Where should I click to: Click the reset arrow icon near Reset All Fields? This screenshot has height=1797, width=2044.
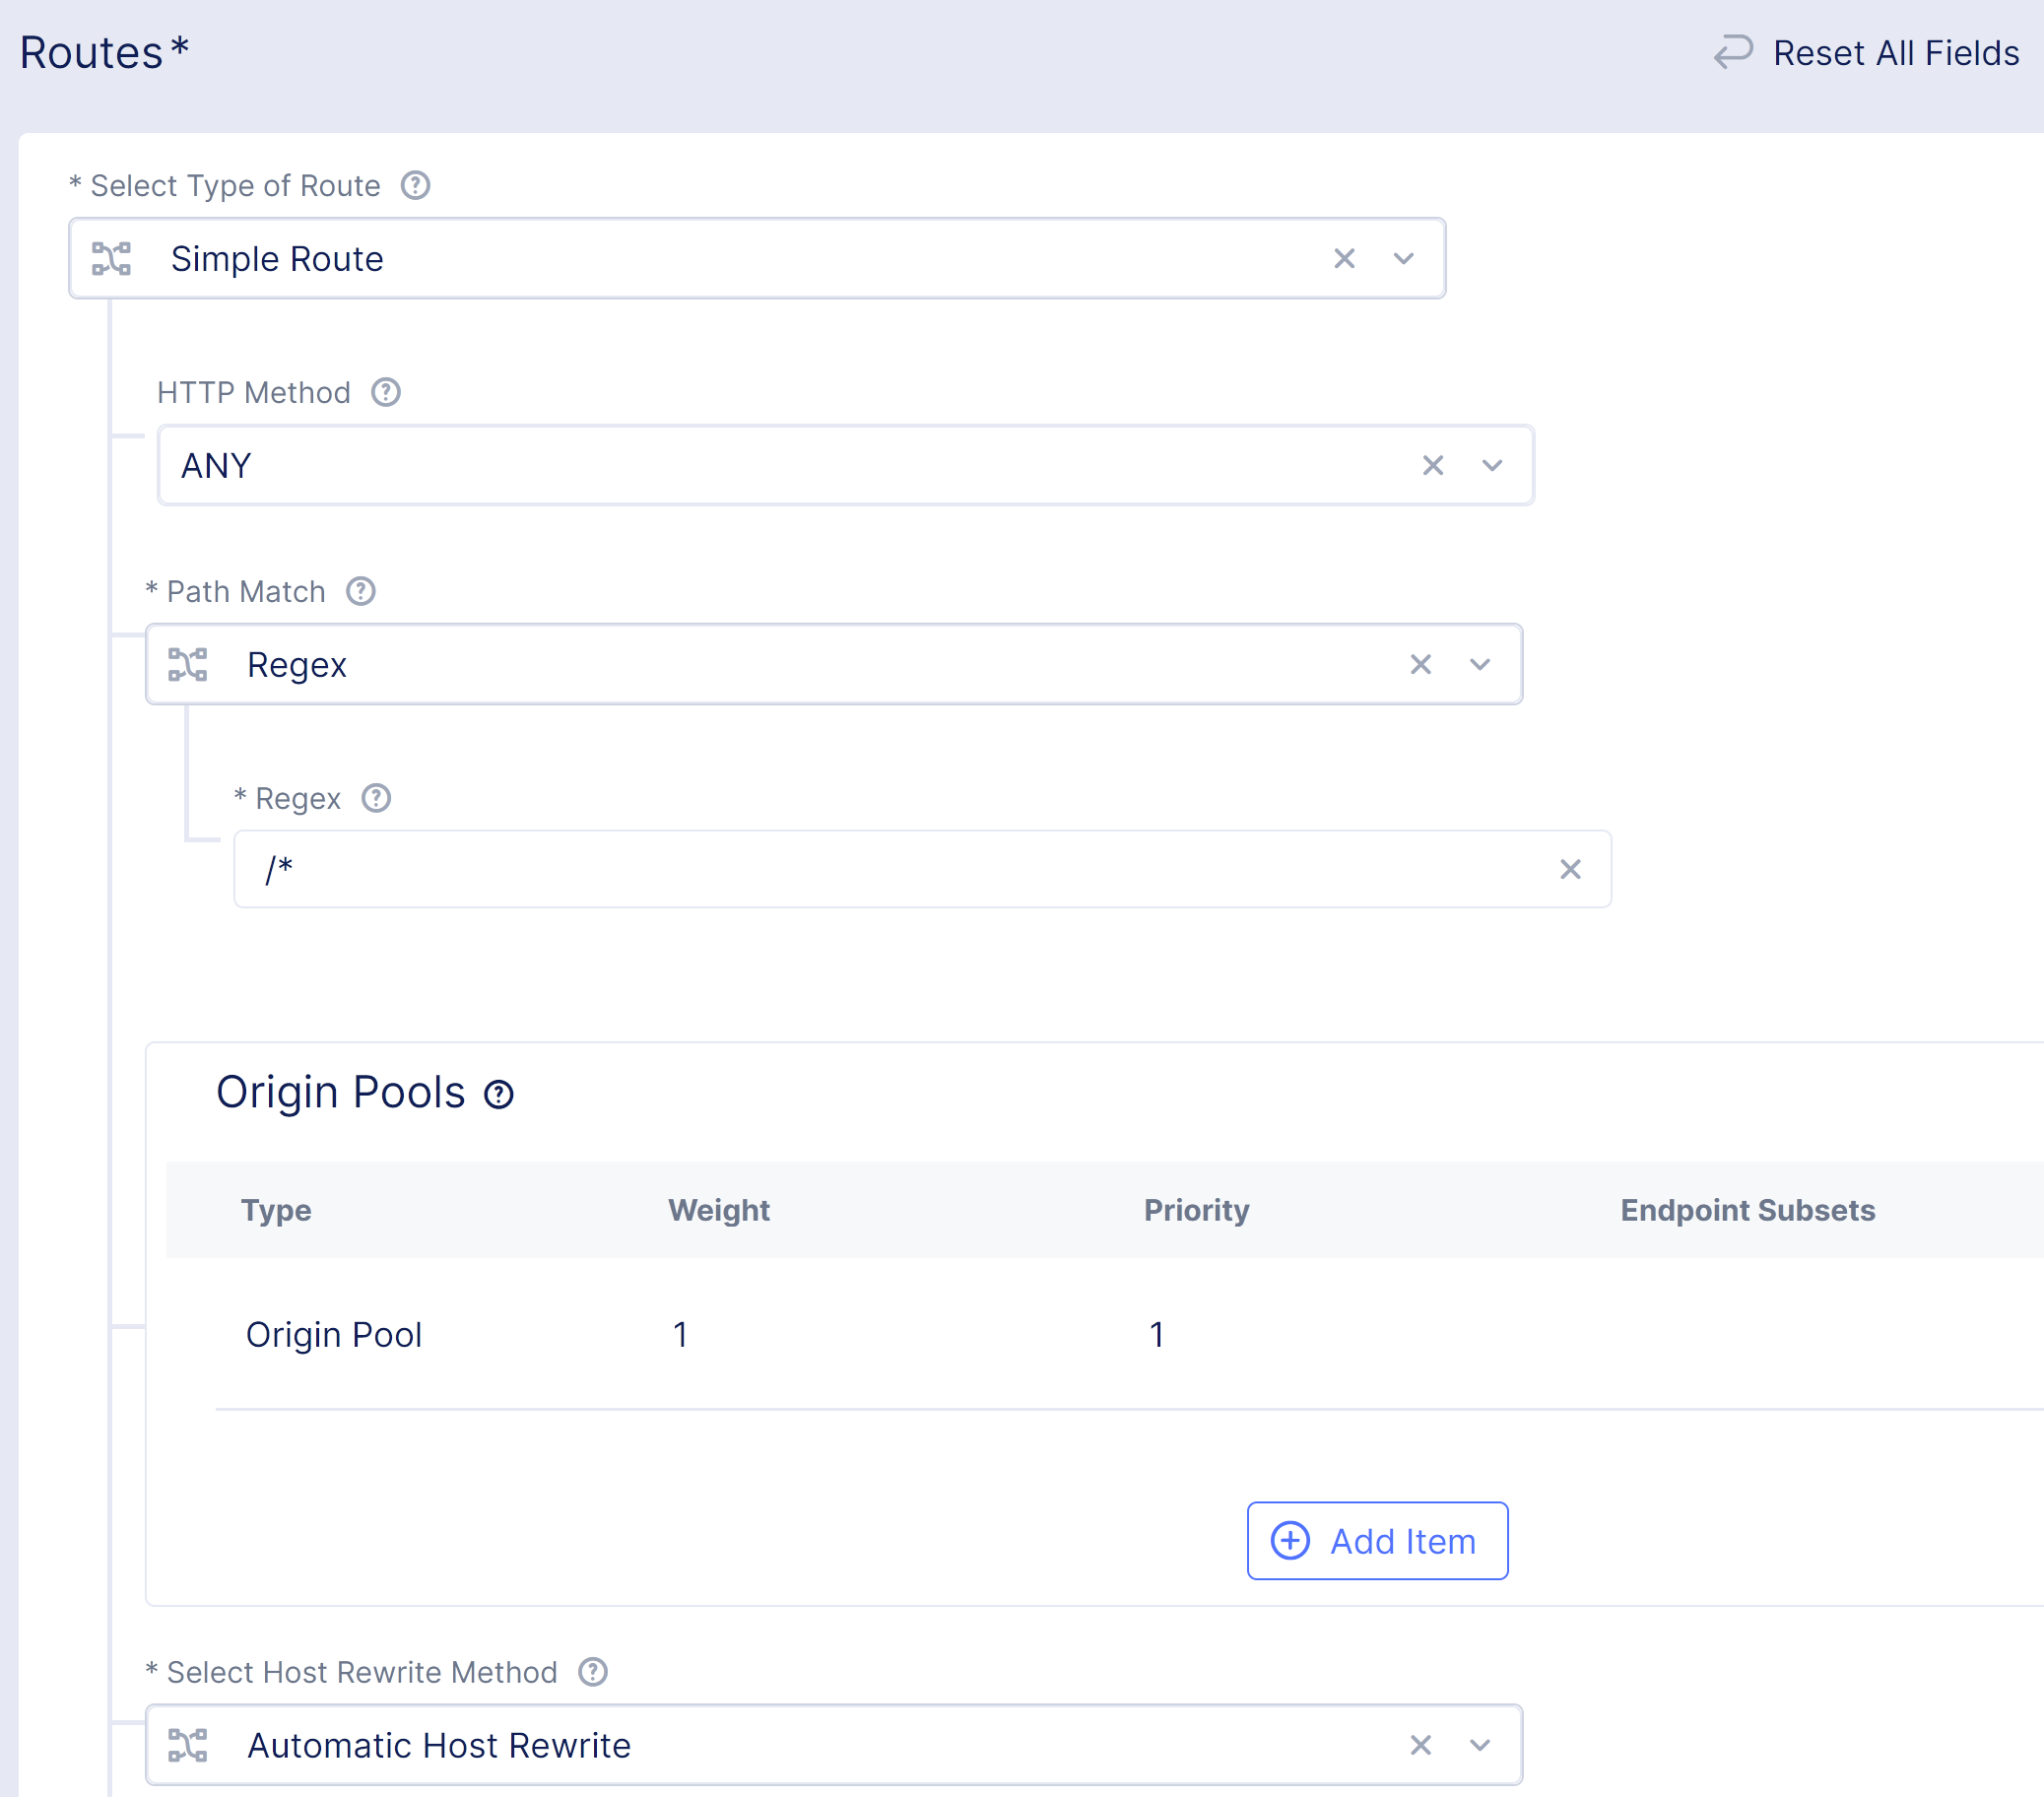click(1734, 52)
